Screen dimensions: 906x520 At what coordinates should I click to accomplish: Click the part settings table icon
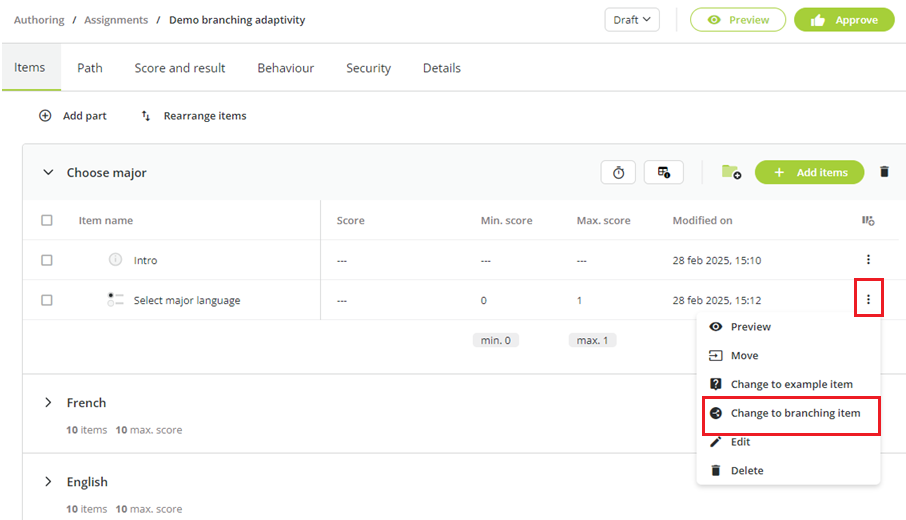tap(664, 172)
